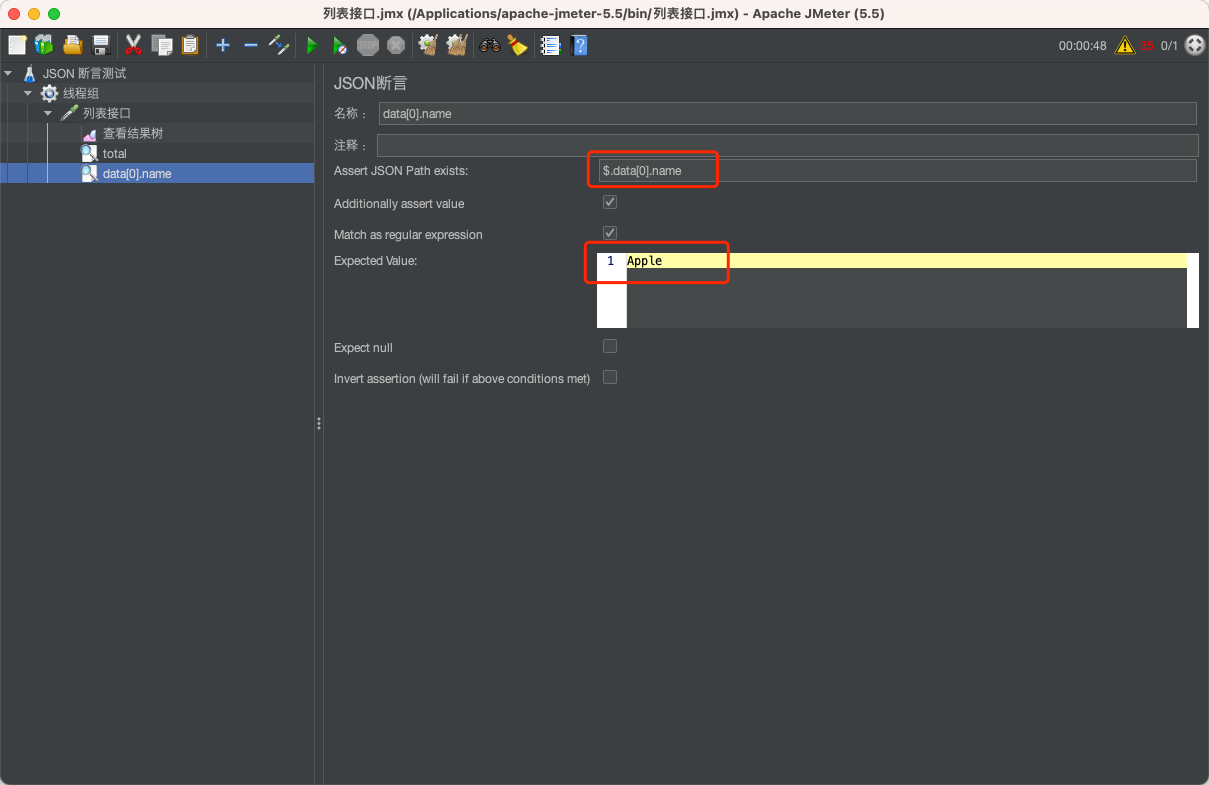Disable Match as regular expression
Screen dimensions: 1209x785
coord(609,232)
